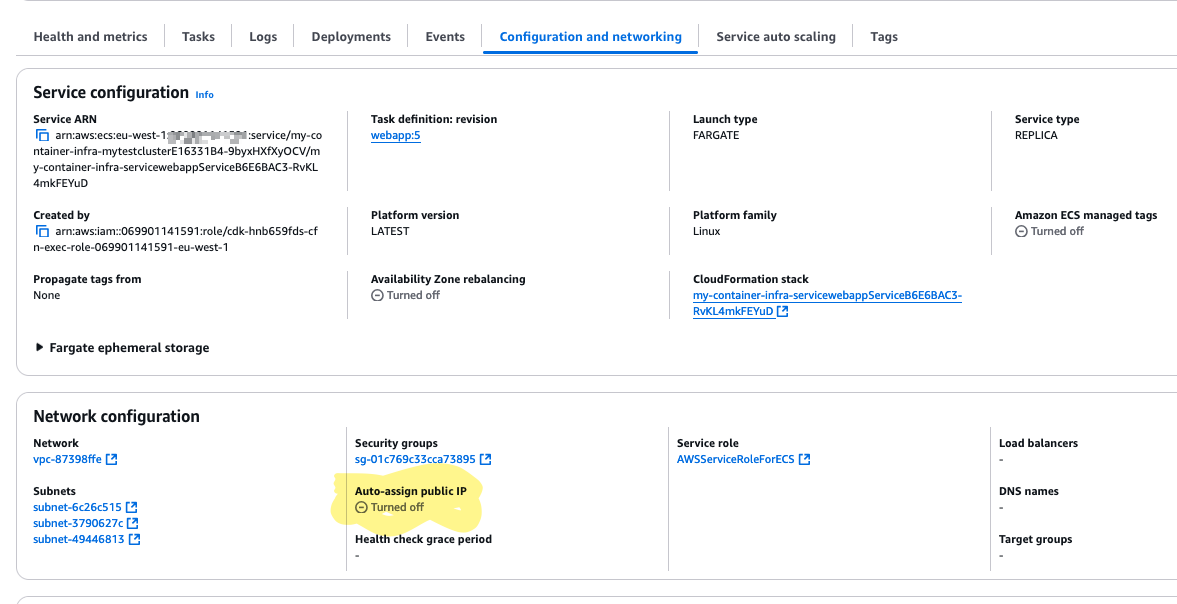The width and height of the screenshot is (1177, 604).
Task: Click external link icon beside vpc-87398ffe
Action: [112, 460]
